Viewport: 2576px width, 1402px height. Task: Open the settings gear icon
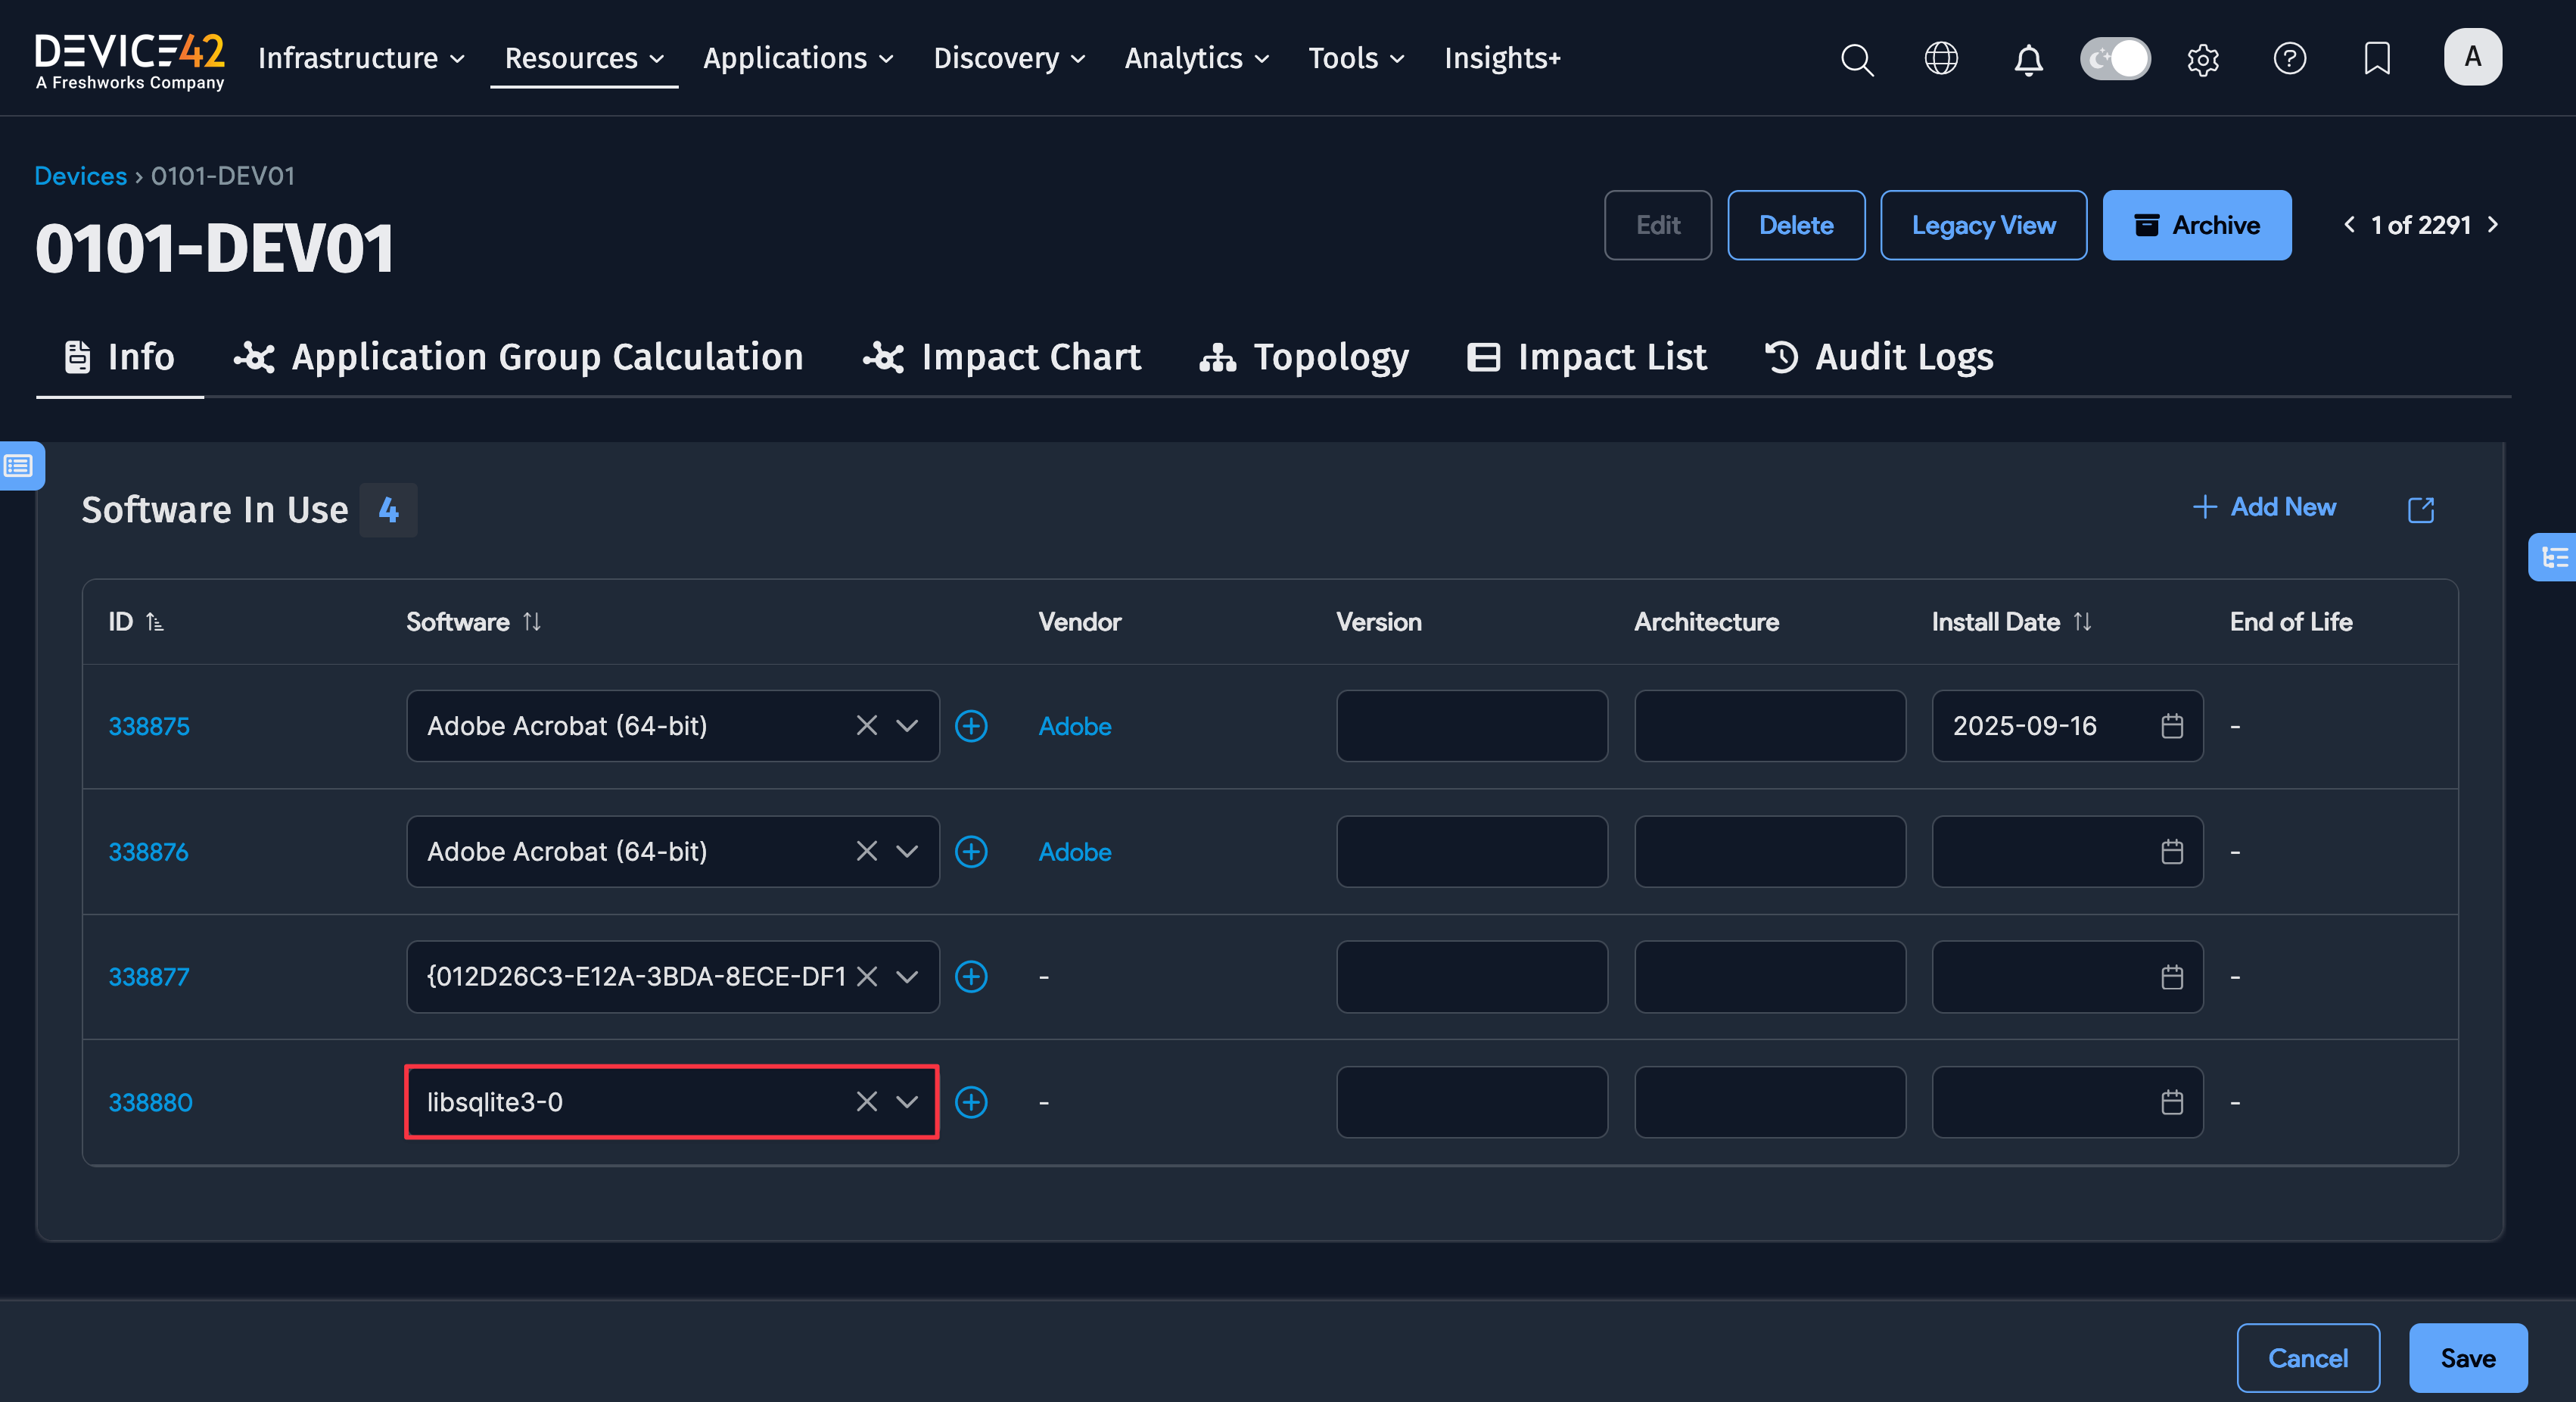[x=2203, y=59]
